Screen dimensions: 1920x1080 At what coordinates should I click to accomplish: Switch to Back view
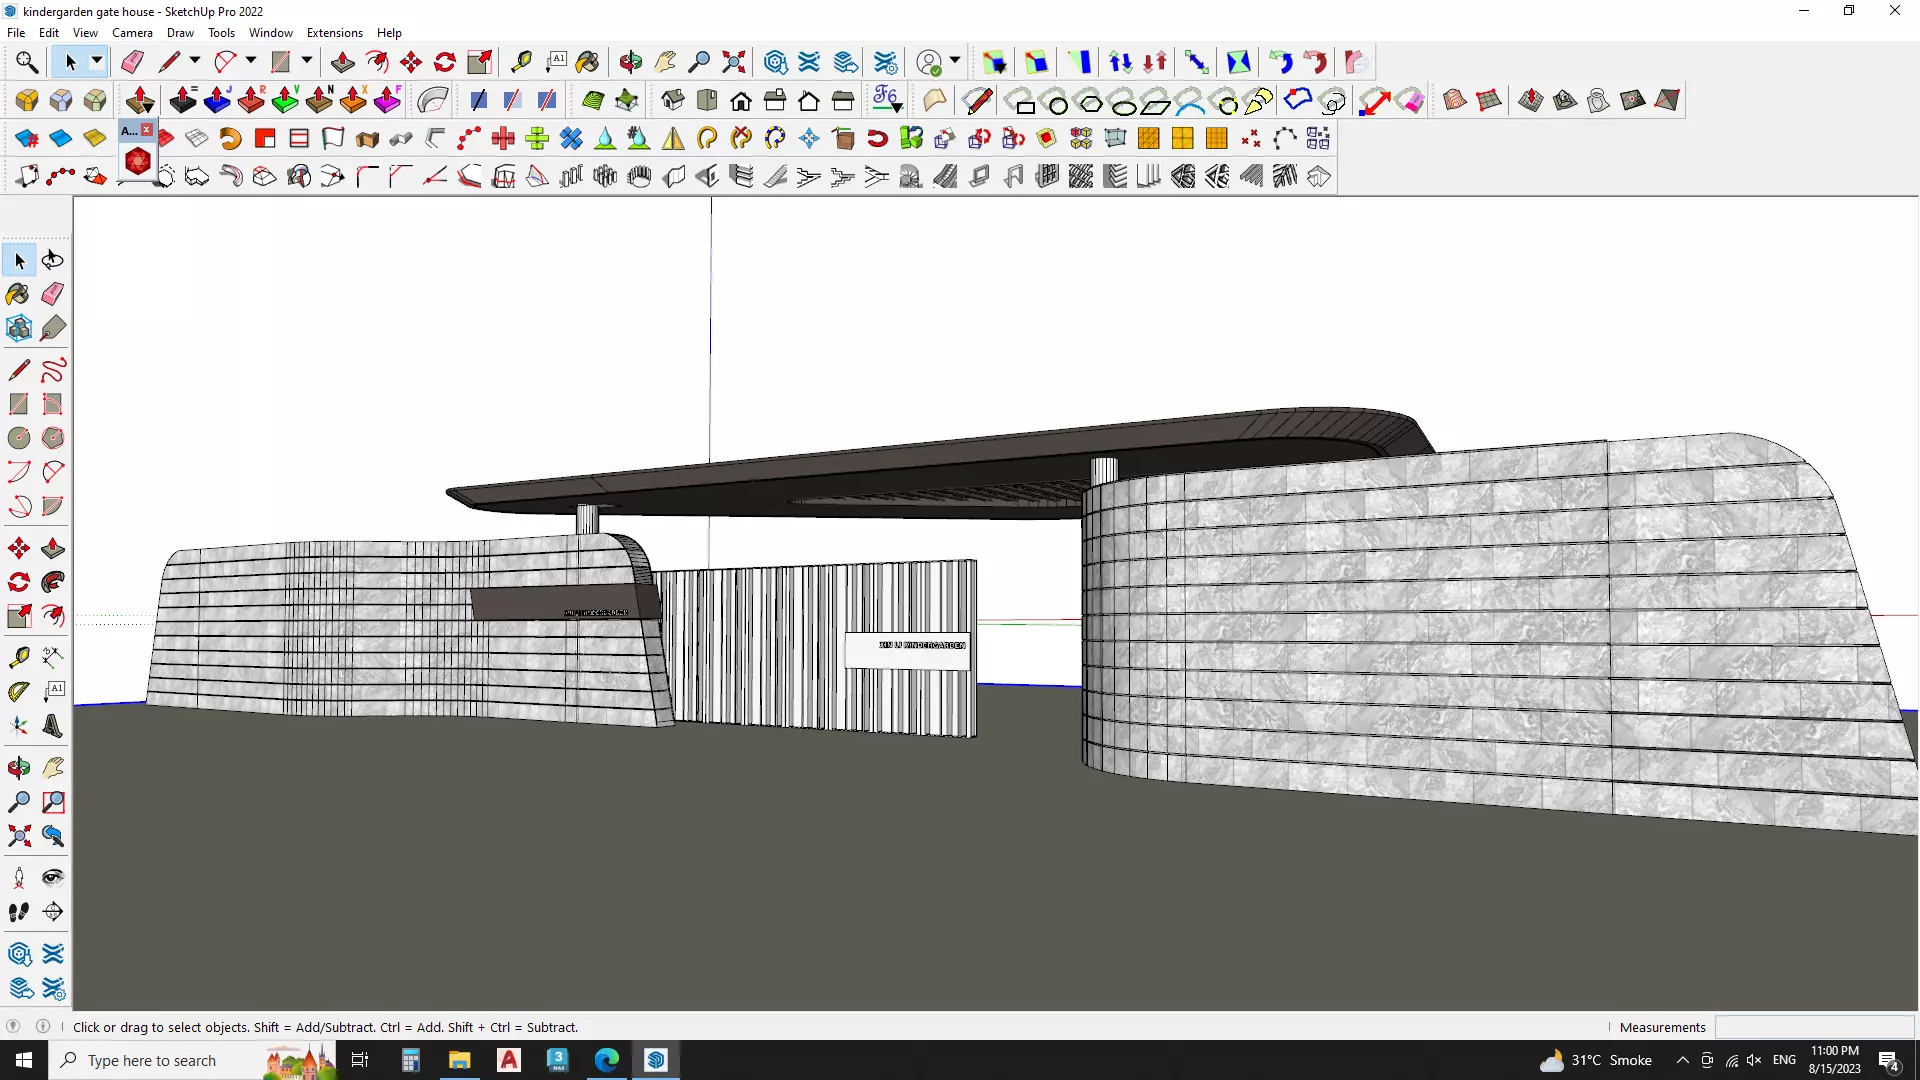pyautogui.click(x=809, y=100)
